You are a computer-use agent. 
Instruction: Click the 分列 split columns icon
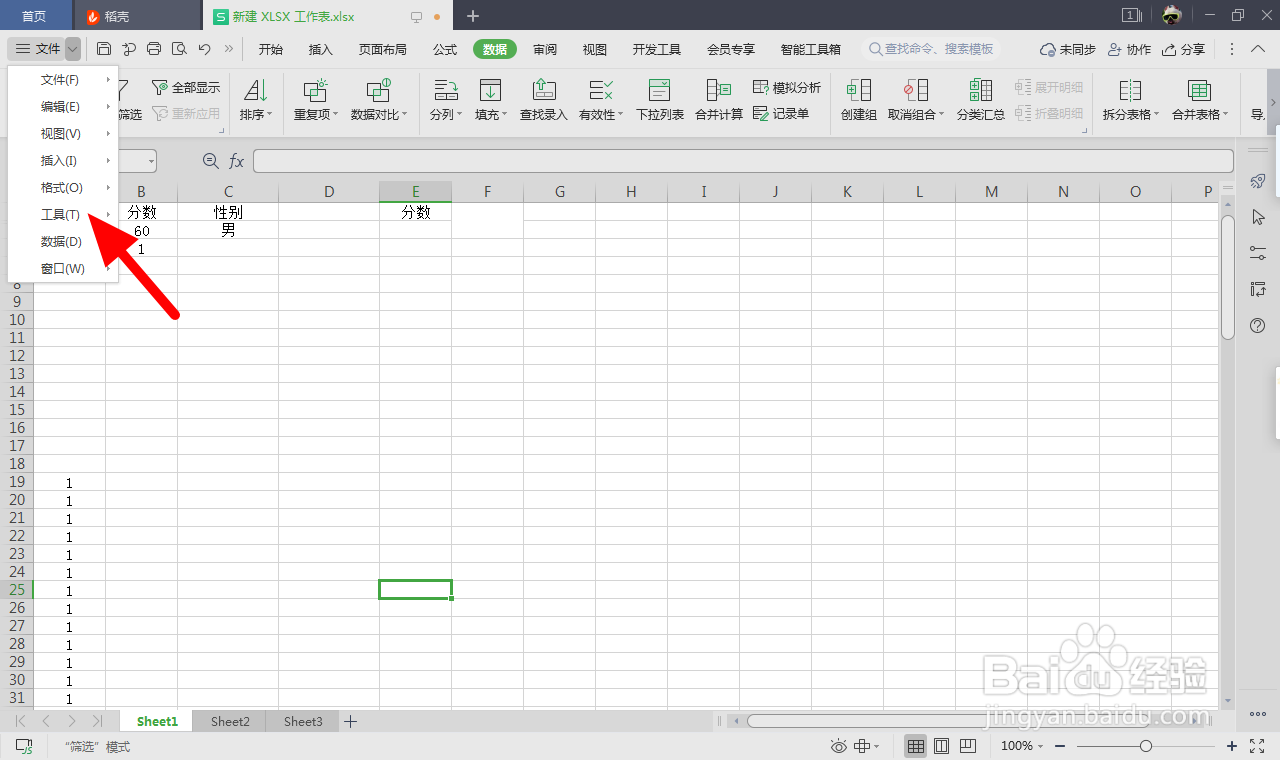(445, 90)
